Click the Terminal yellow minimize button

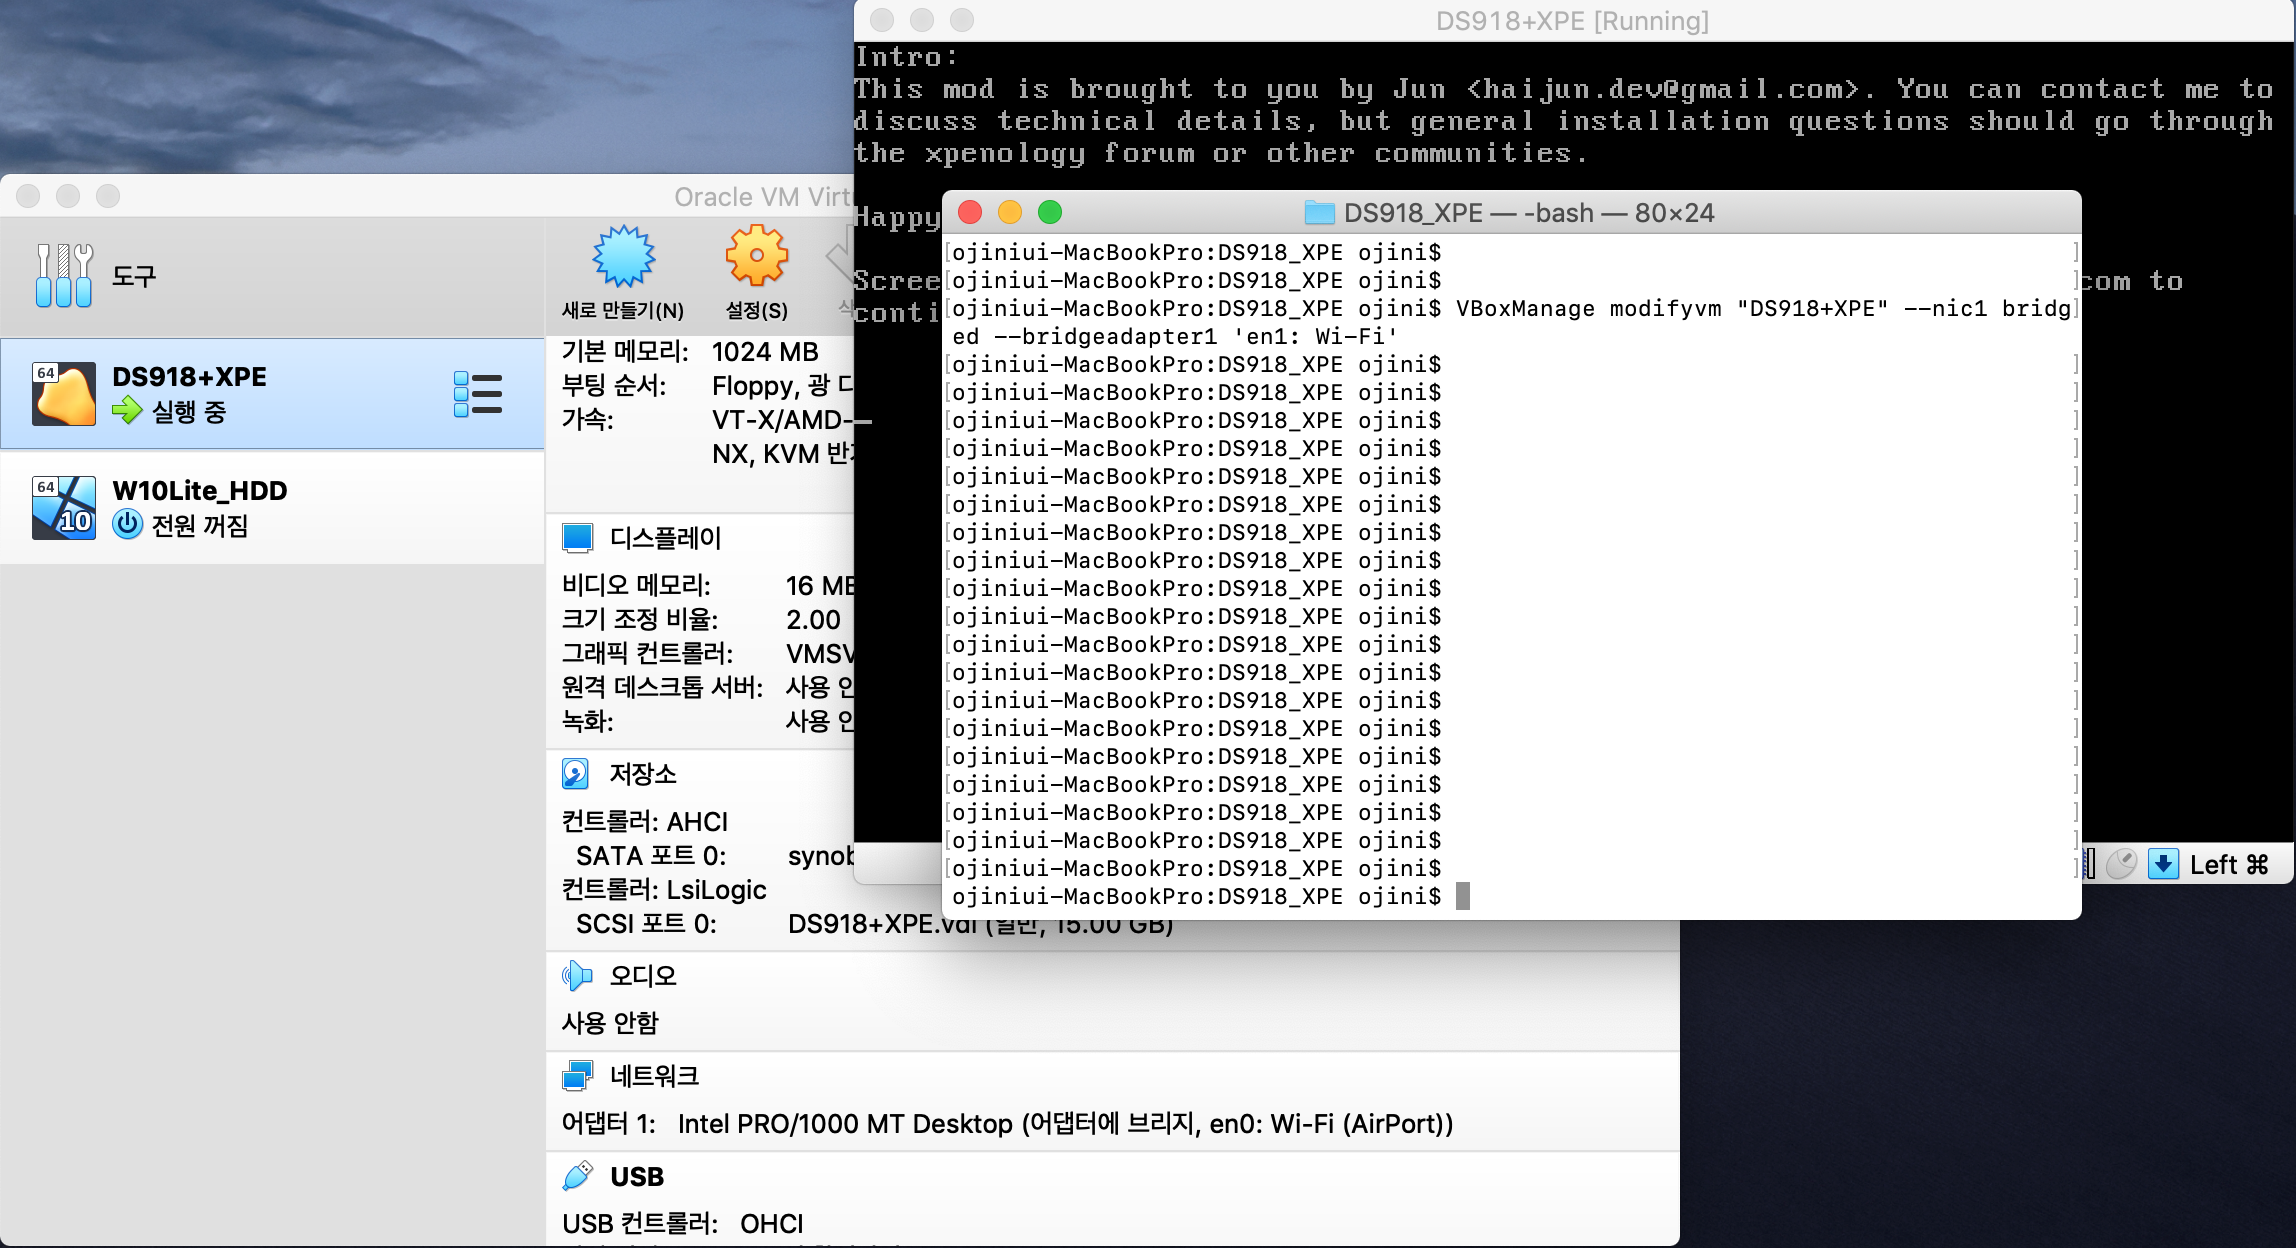click(x=1010, y=213)
